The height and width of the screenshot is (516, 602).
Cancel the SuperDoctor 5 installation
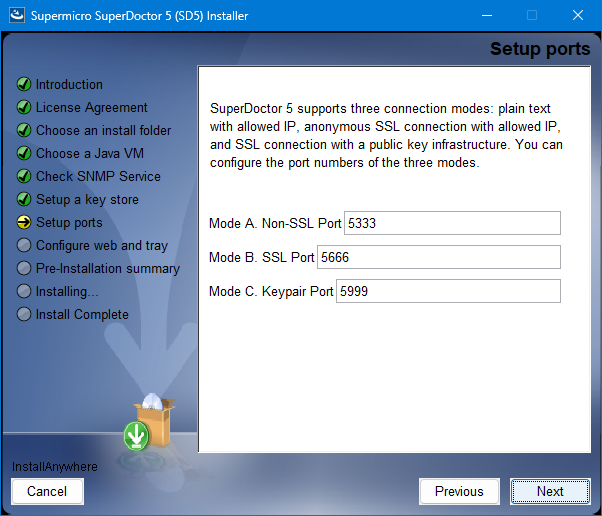tap(47, 491)
